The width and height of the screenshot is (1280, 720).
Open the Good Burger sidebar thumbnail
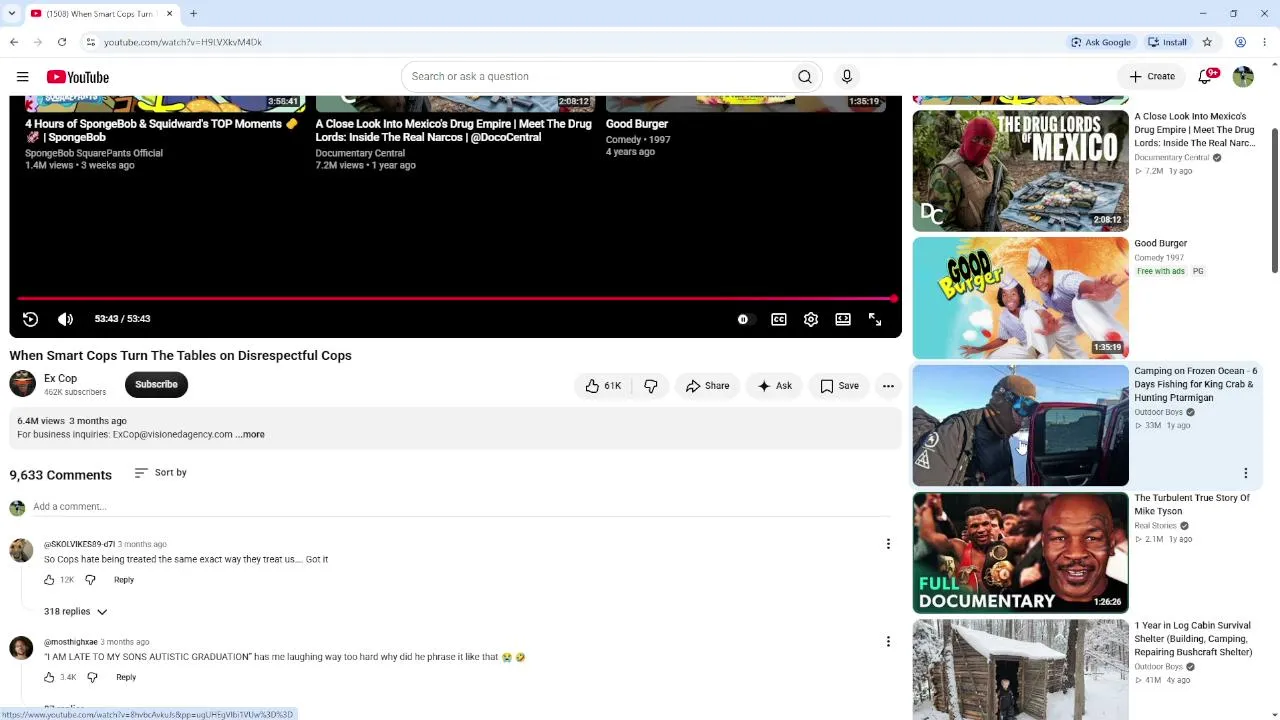[x=1020, y=298]
